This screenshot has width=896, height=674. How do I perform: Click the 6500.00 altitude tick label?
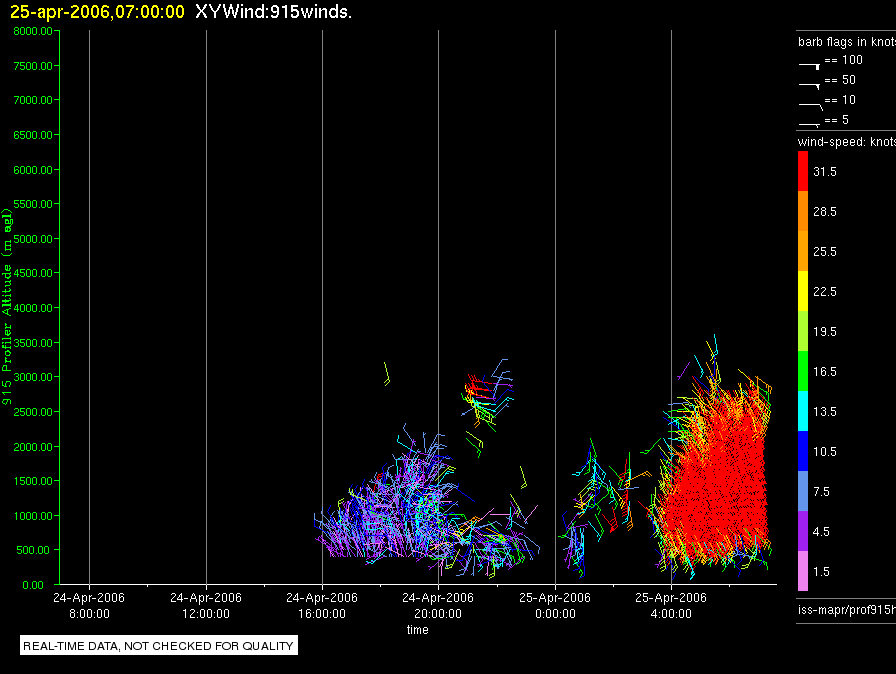[x=33, y=135]
